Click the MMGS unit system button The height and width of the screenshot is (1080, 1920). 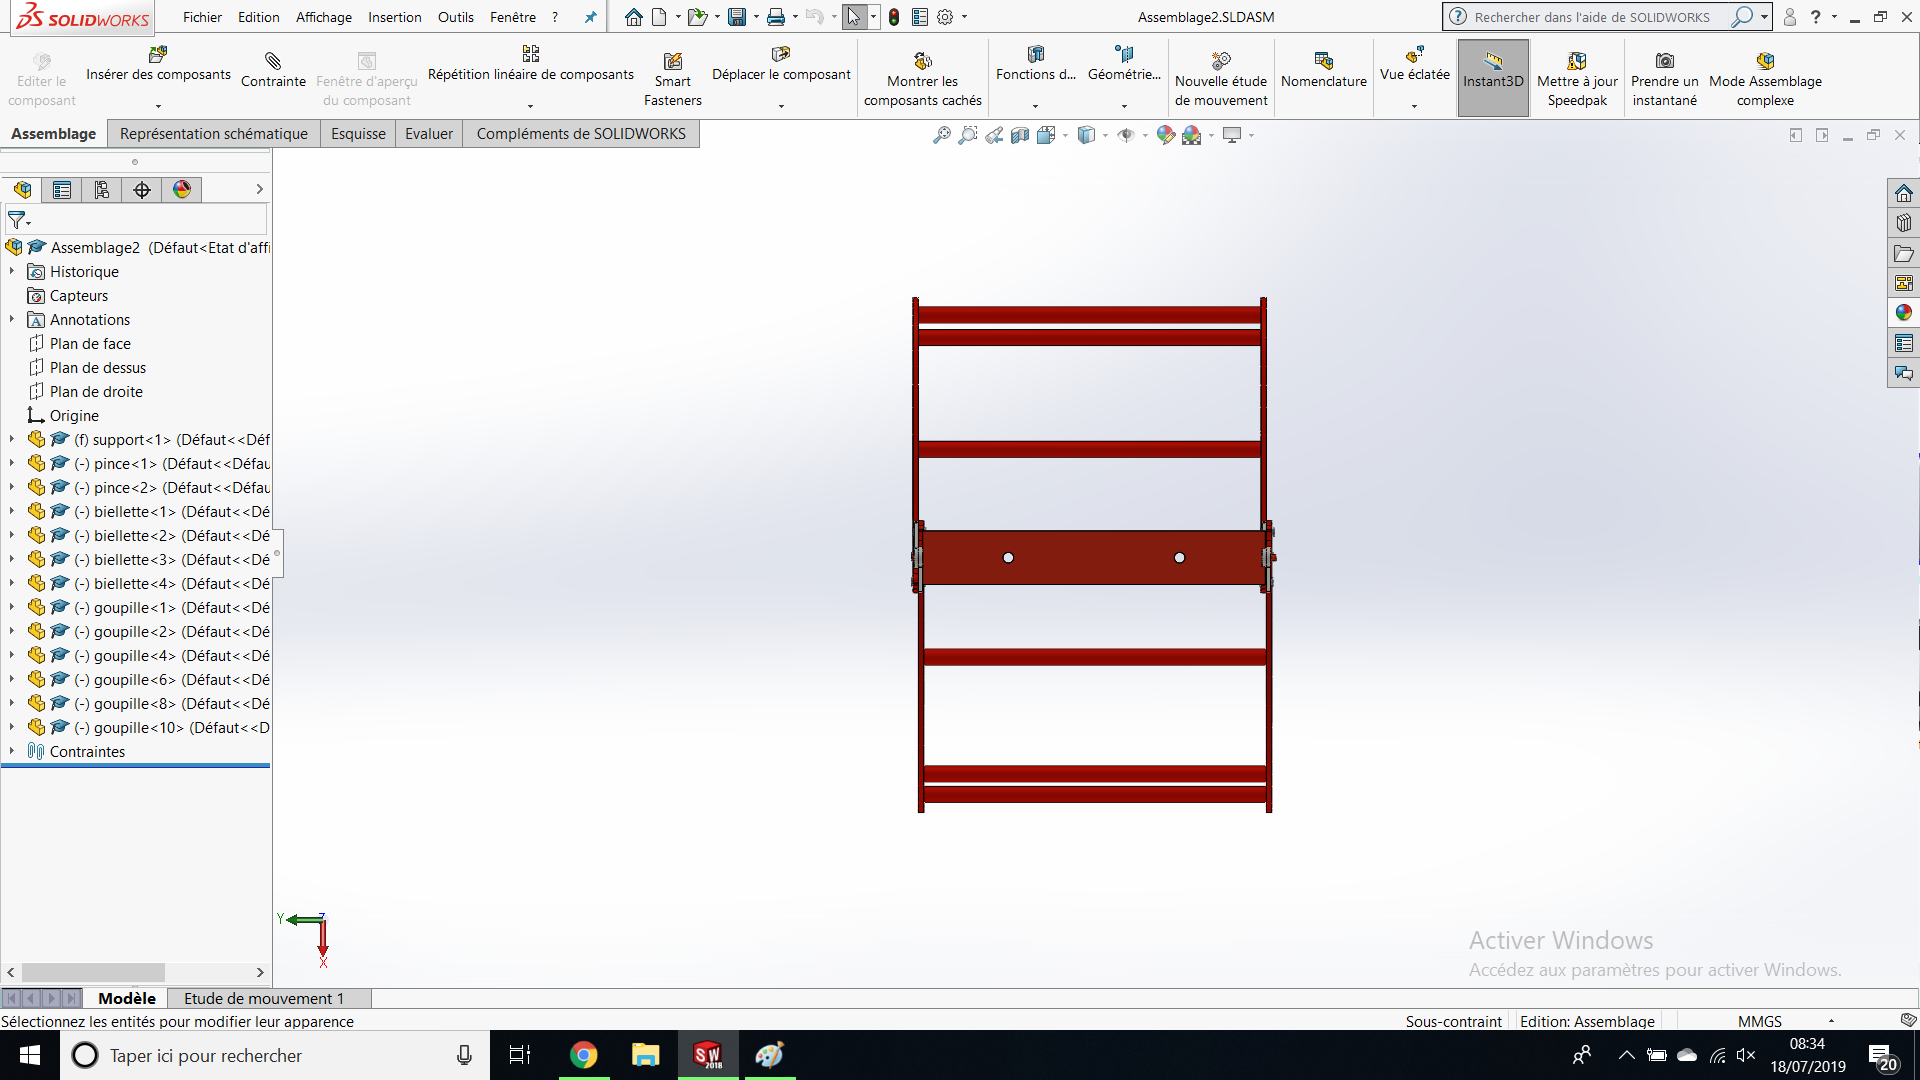[1760, 1021]
